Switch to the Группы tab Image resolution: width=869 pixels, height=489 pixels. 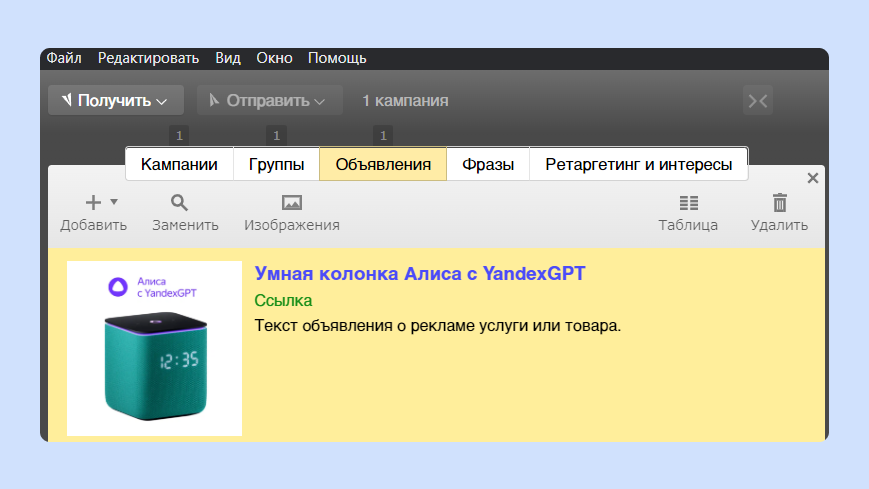click(277, 164)
